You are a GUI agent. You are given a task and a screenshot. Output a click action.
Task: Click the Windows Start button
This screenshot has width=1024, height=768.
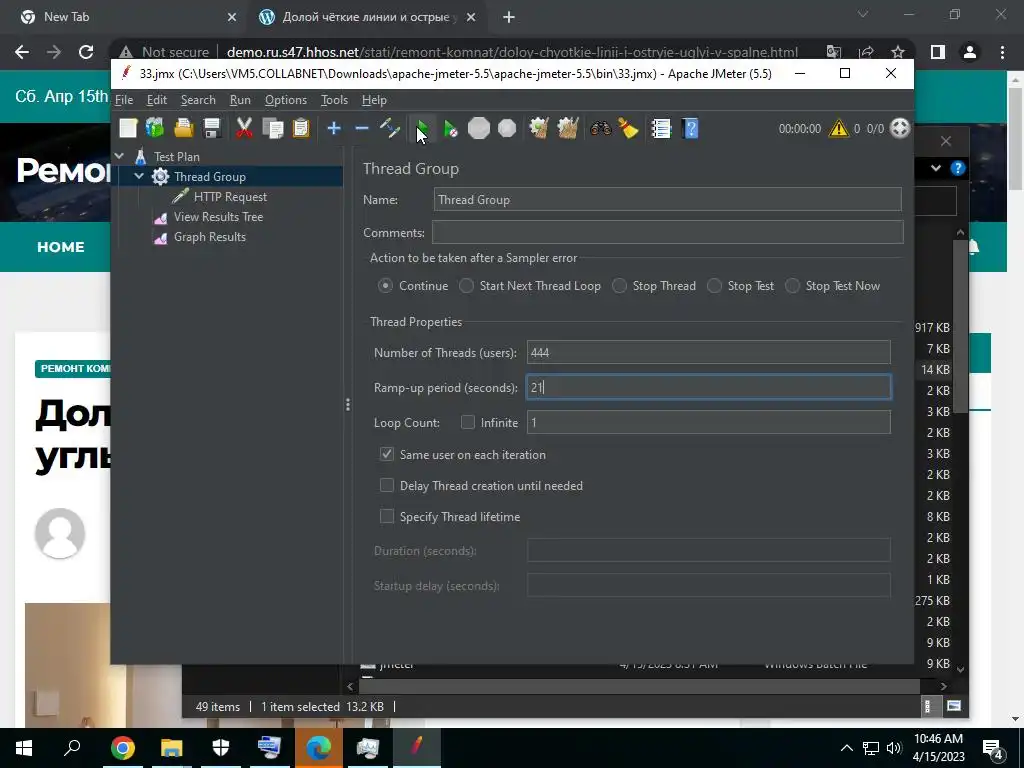pyautogui.click(x=24, y=748)
